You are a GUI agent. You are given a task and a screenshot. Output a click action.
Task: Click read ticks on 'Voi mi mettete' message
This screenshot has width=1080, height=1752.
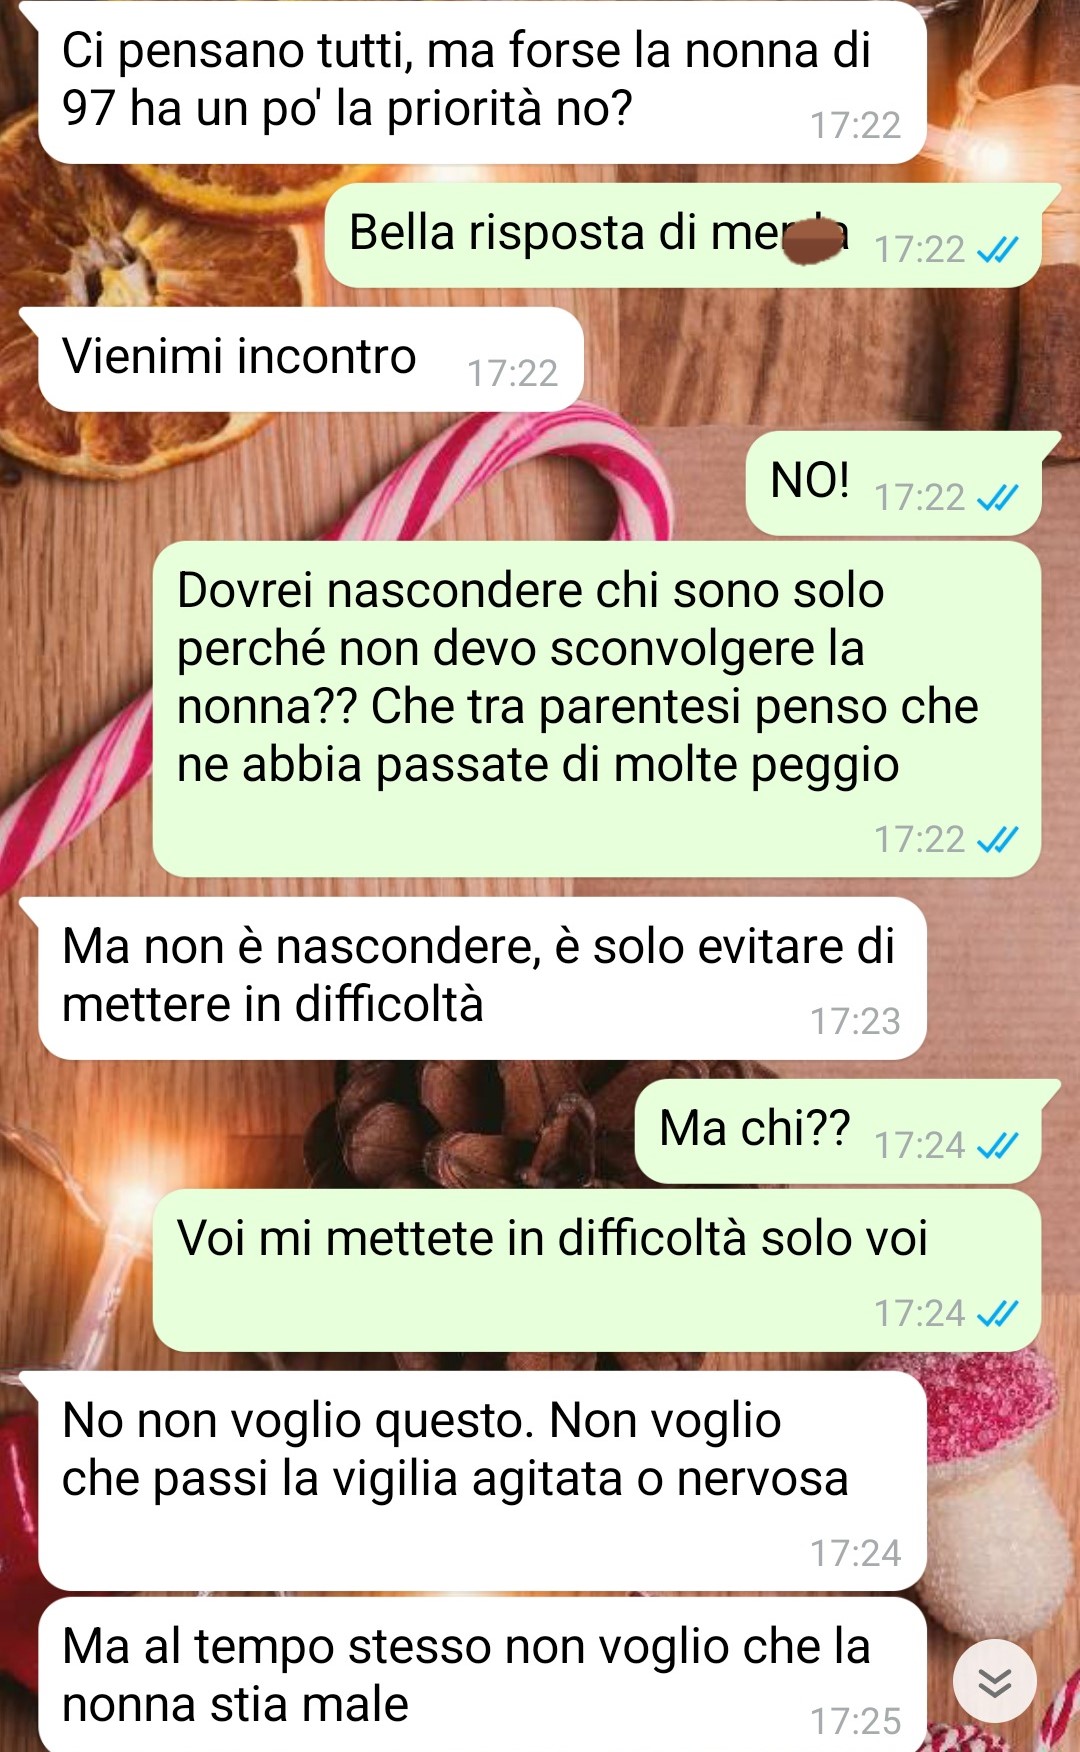997,1313
